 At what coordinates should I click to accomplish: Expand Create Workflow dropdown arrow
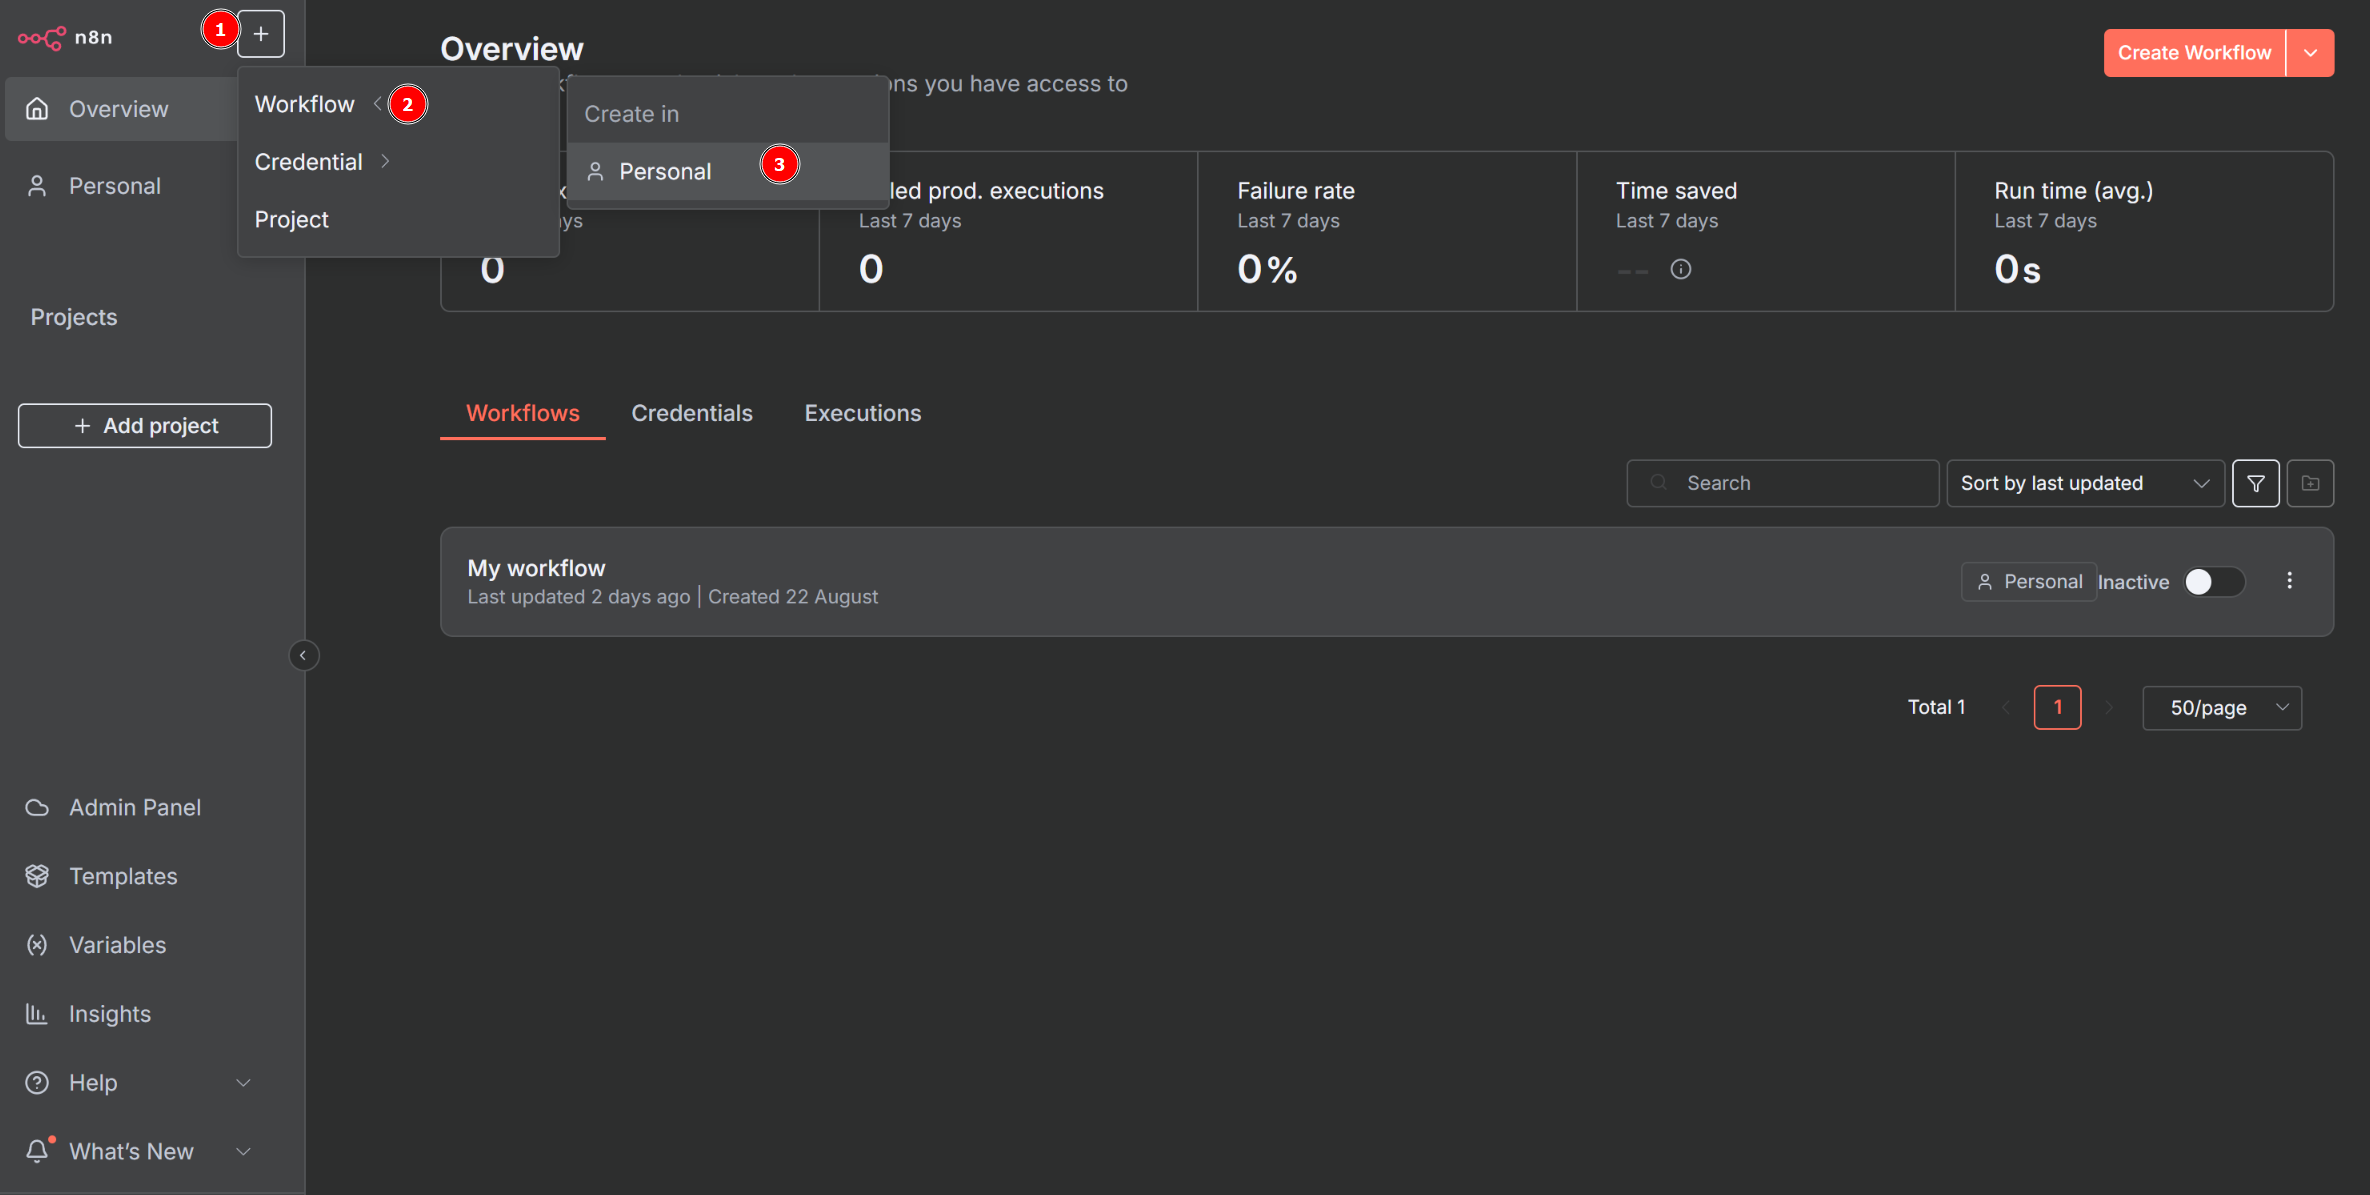tap(2310, 53)
